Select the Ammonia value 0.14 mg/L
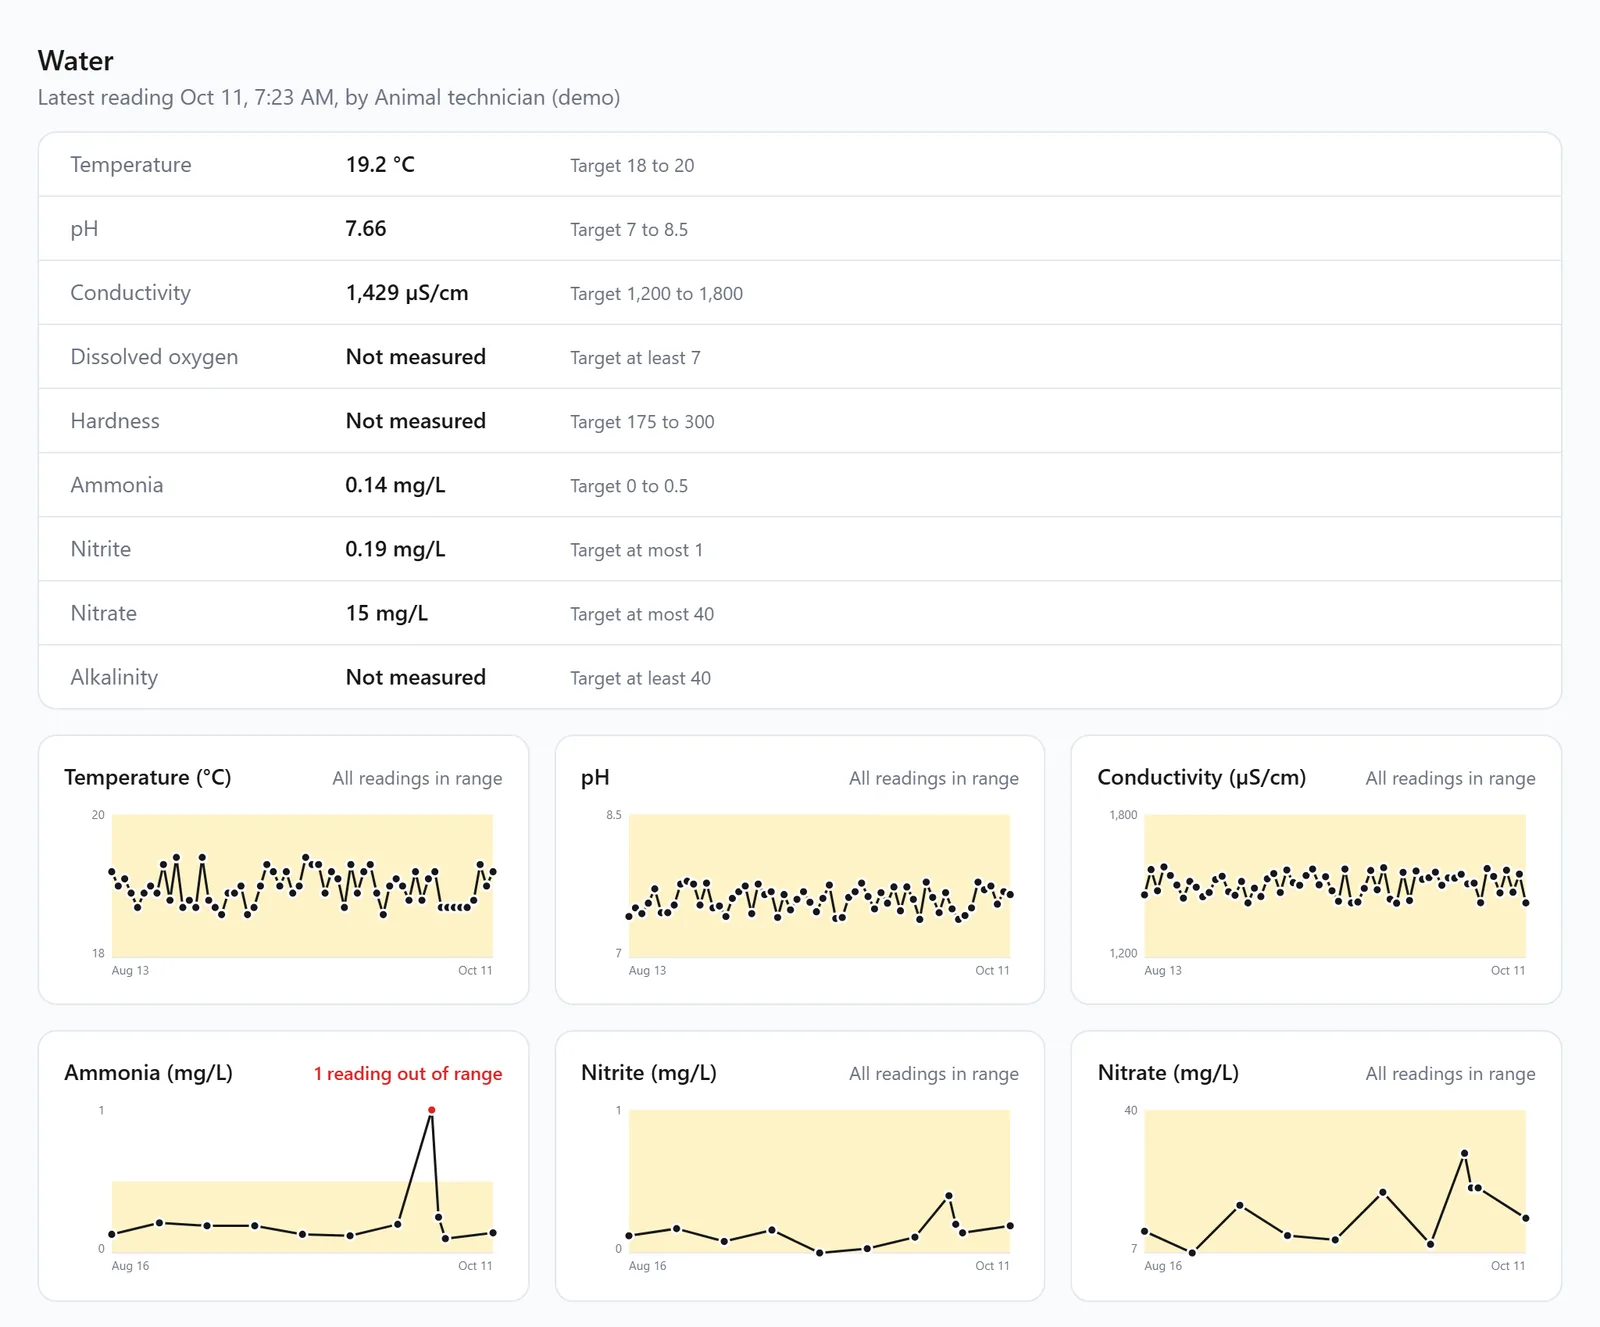The width and height of the screenshot is (1600, 1327). [x=396, y=485]
